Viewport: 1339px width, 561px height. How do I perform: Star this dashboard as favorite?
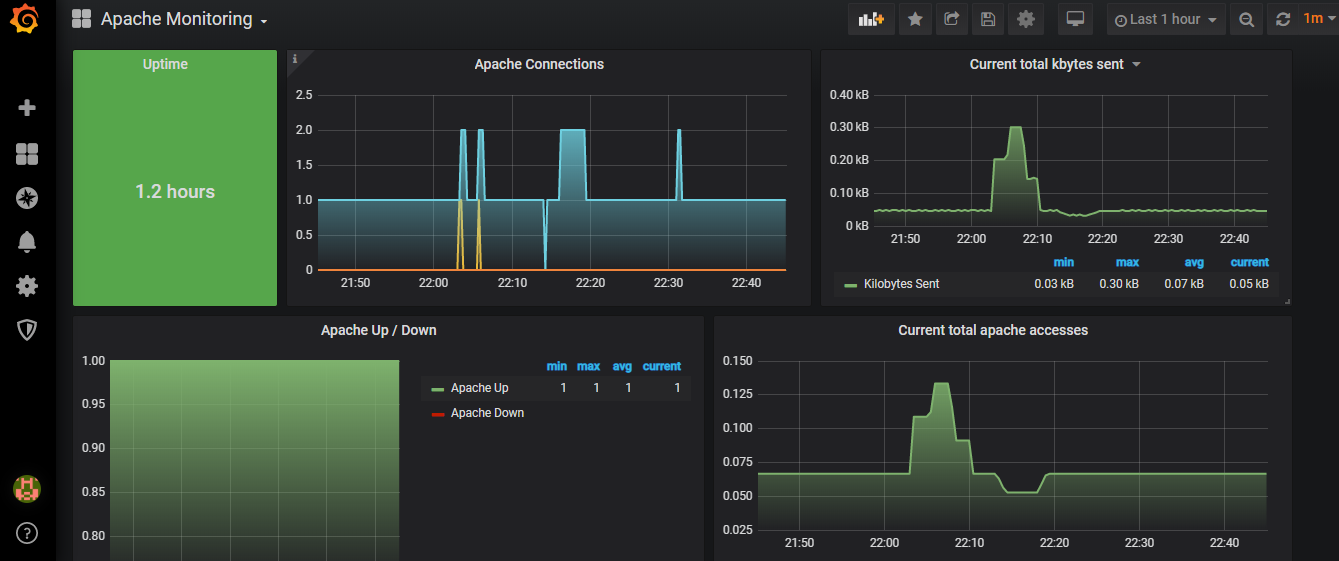pos(915,19)
